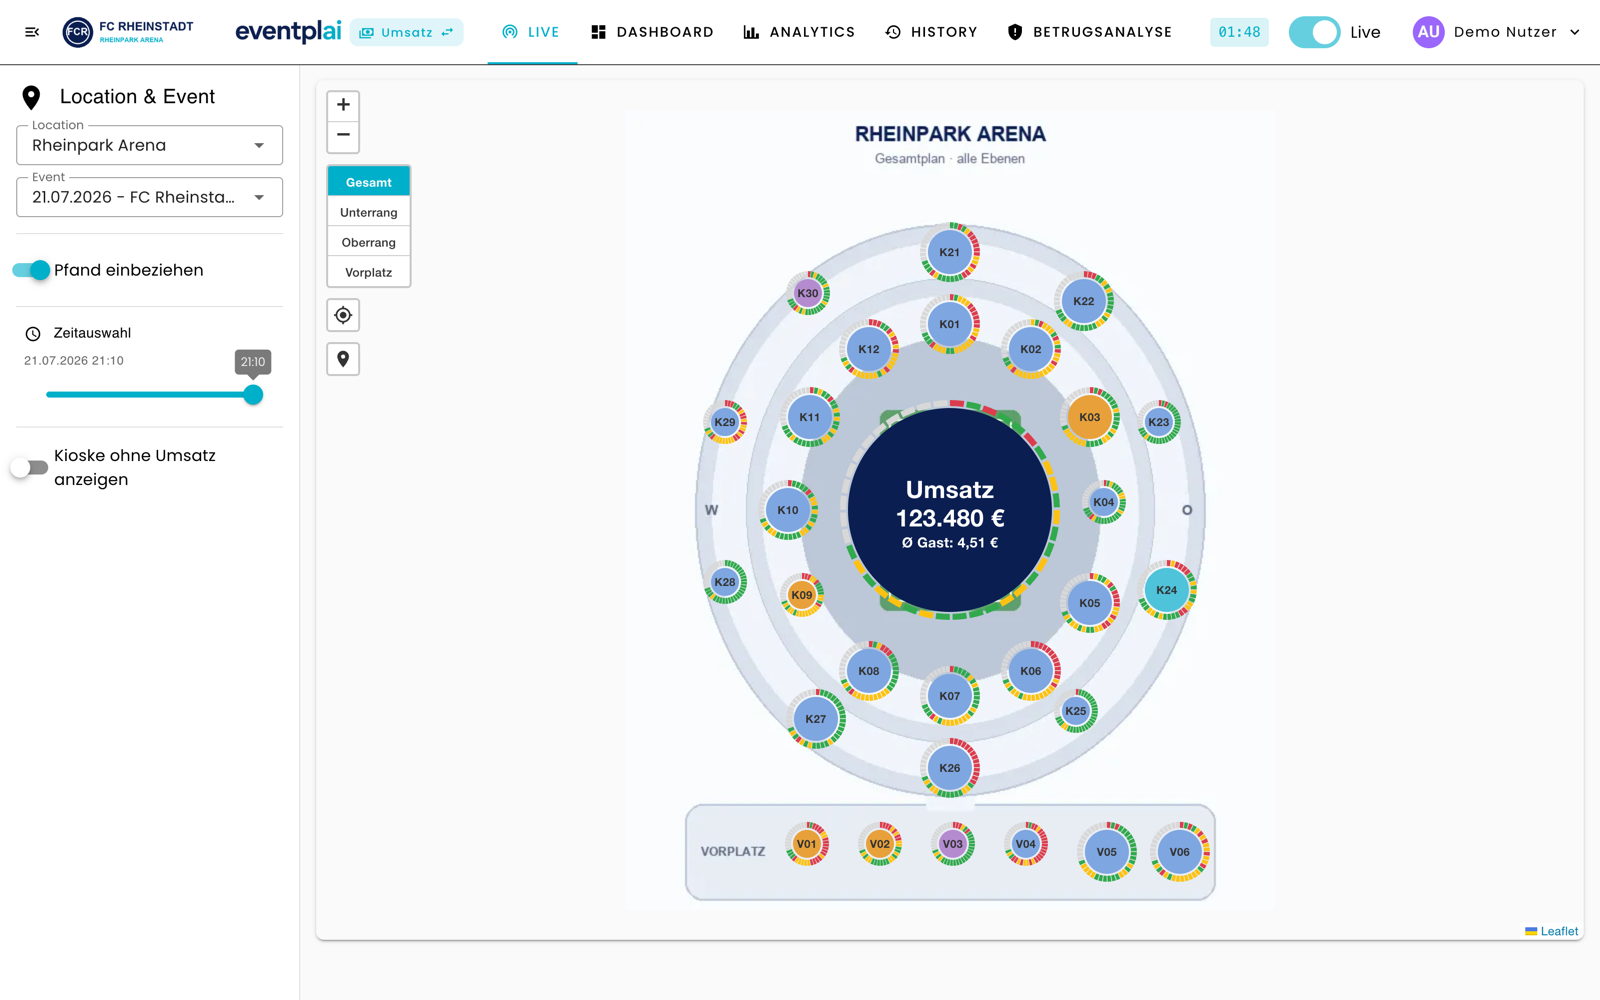
Task: Toggle the Live mode switch
Action: point(1314,32)
